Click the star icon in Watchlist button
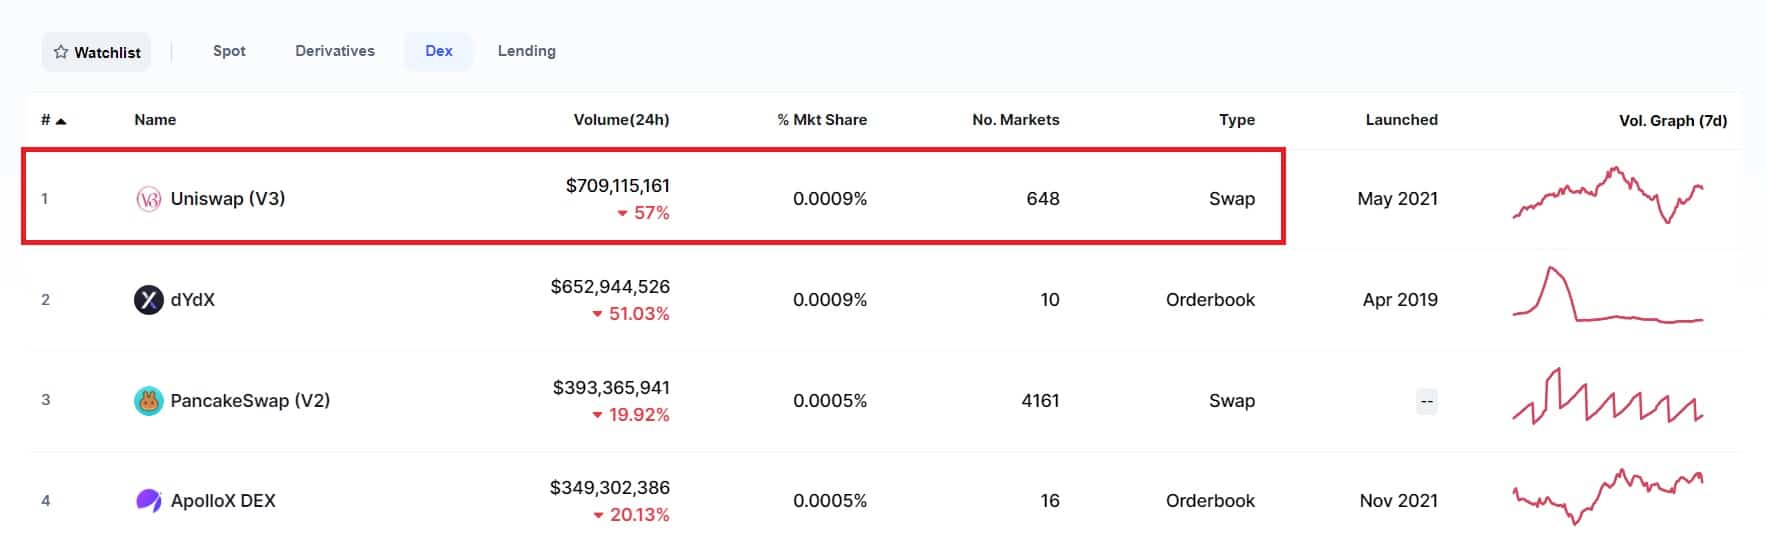 pos(61,52)
